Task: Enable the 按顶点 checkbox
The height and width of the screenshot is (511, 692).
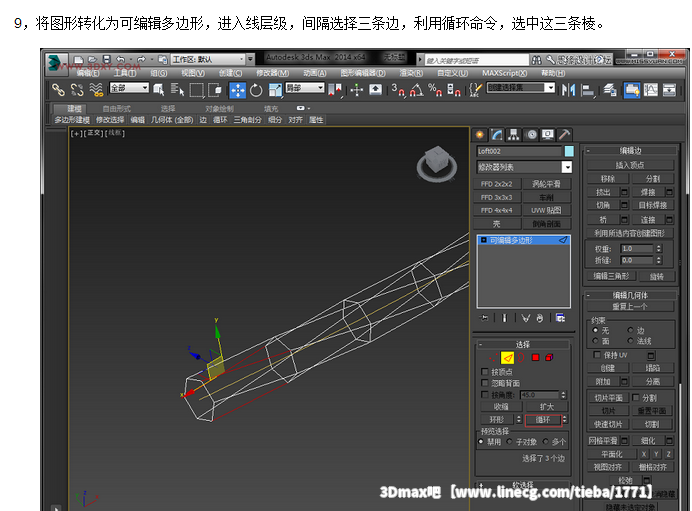Action: click(485, 372)
